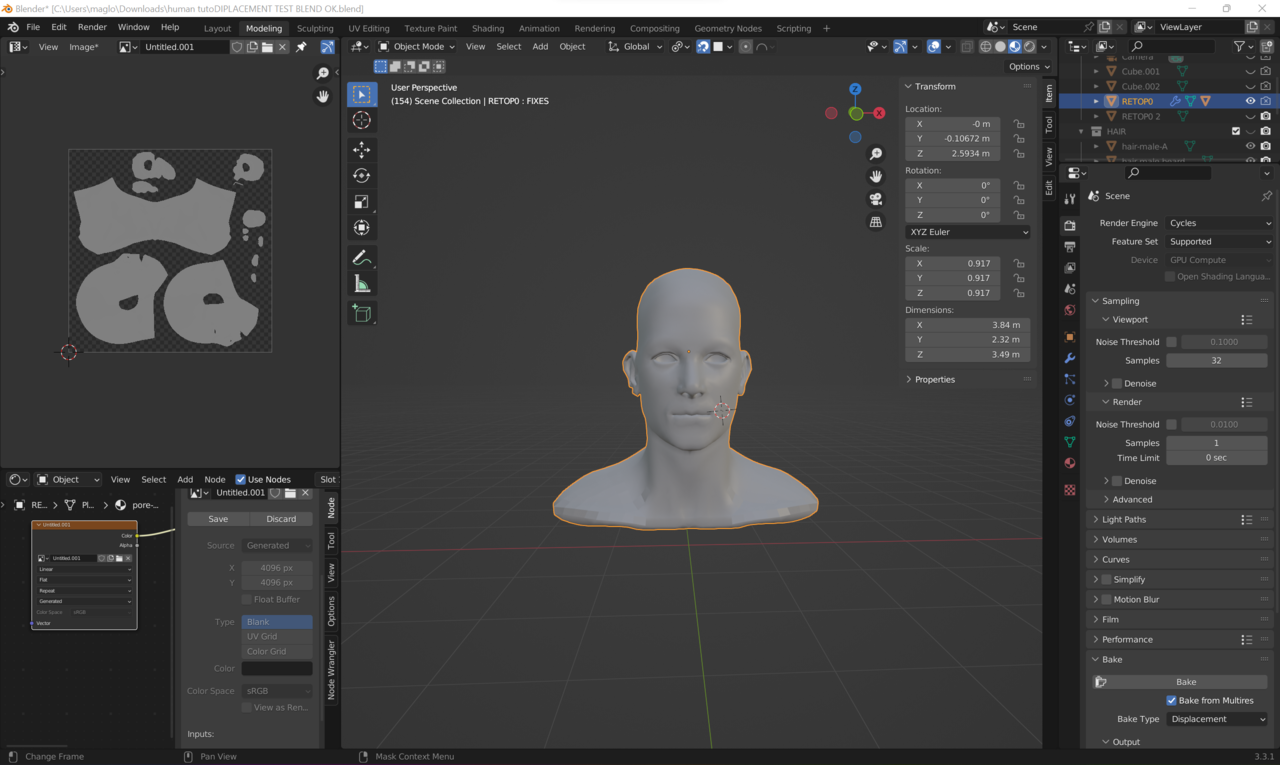Switch to orthographic view grid icon
The image size is (1280, 765).
click(x=876, y=222)
